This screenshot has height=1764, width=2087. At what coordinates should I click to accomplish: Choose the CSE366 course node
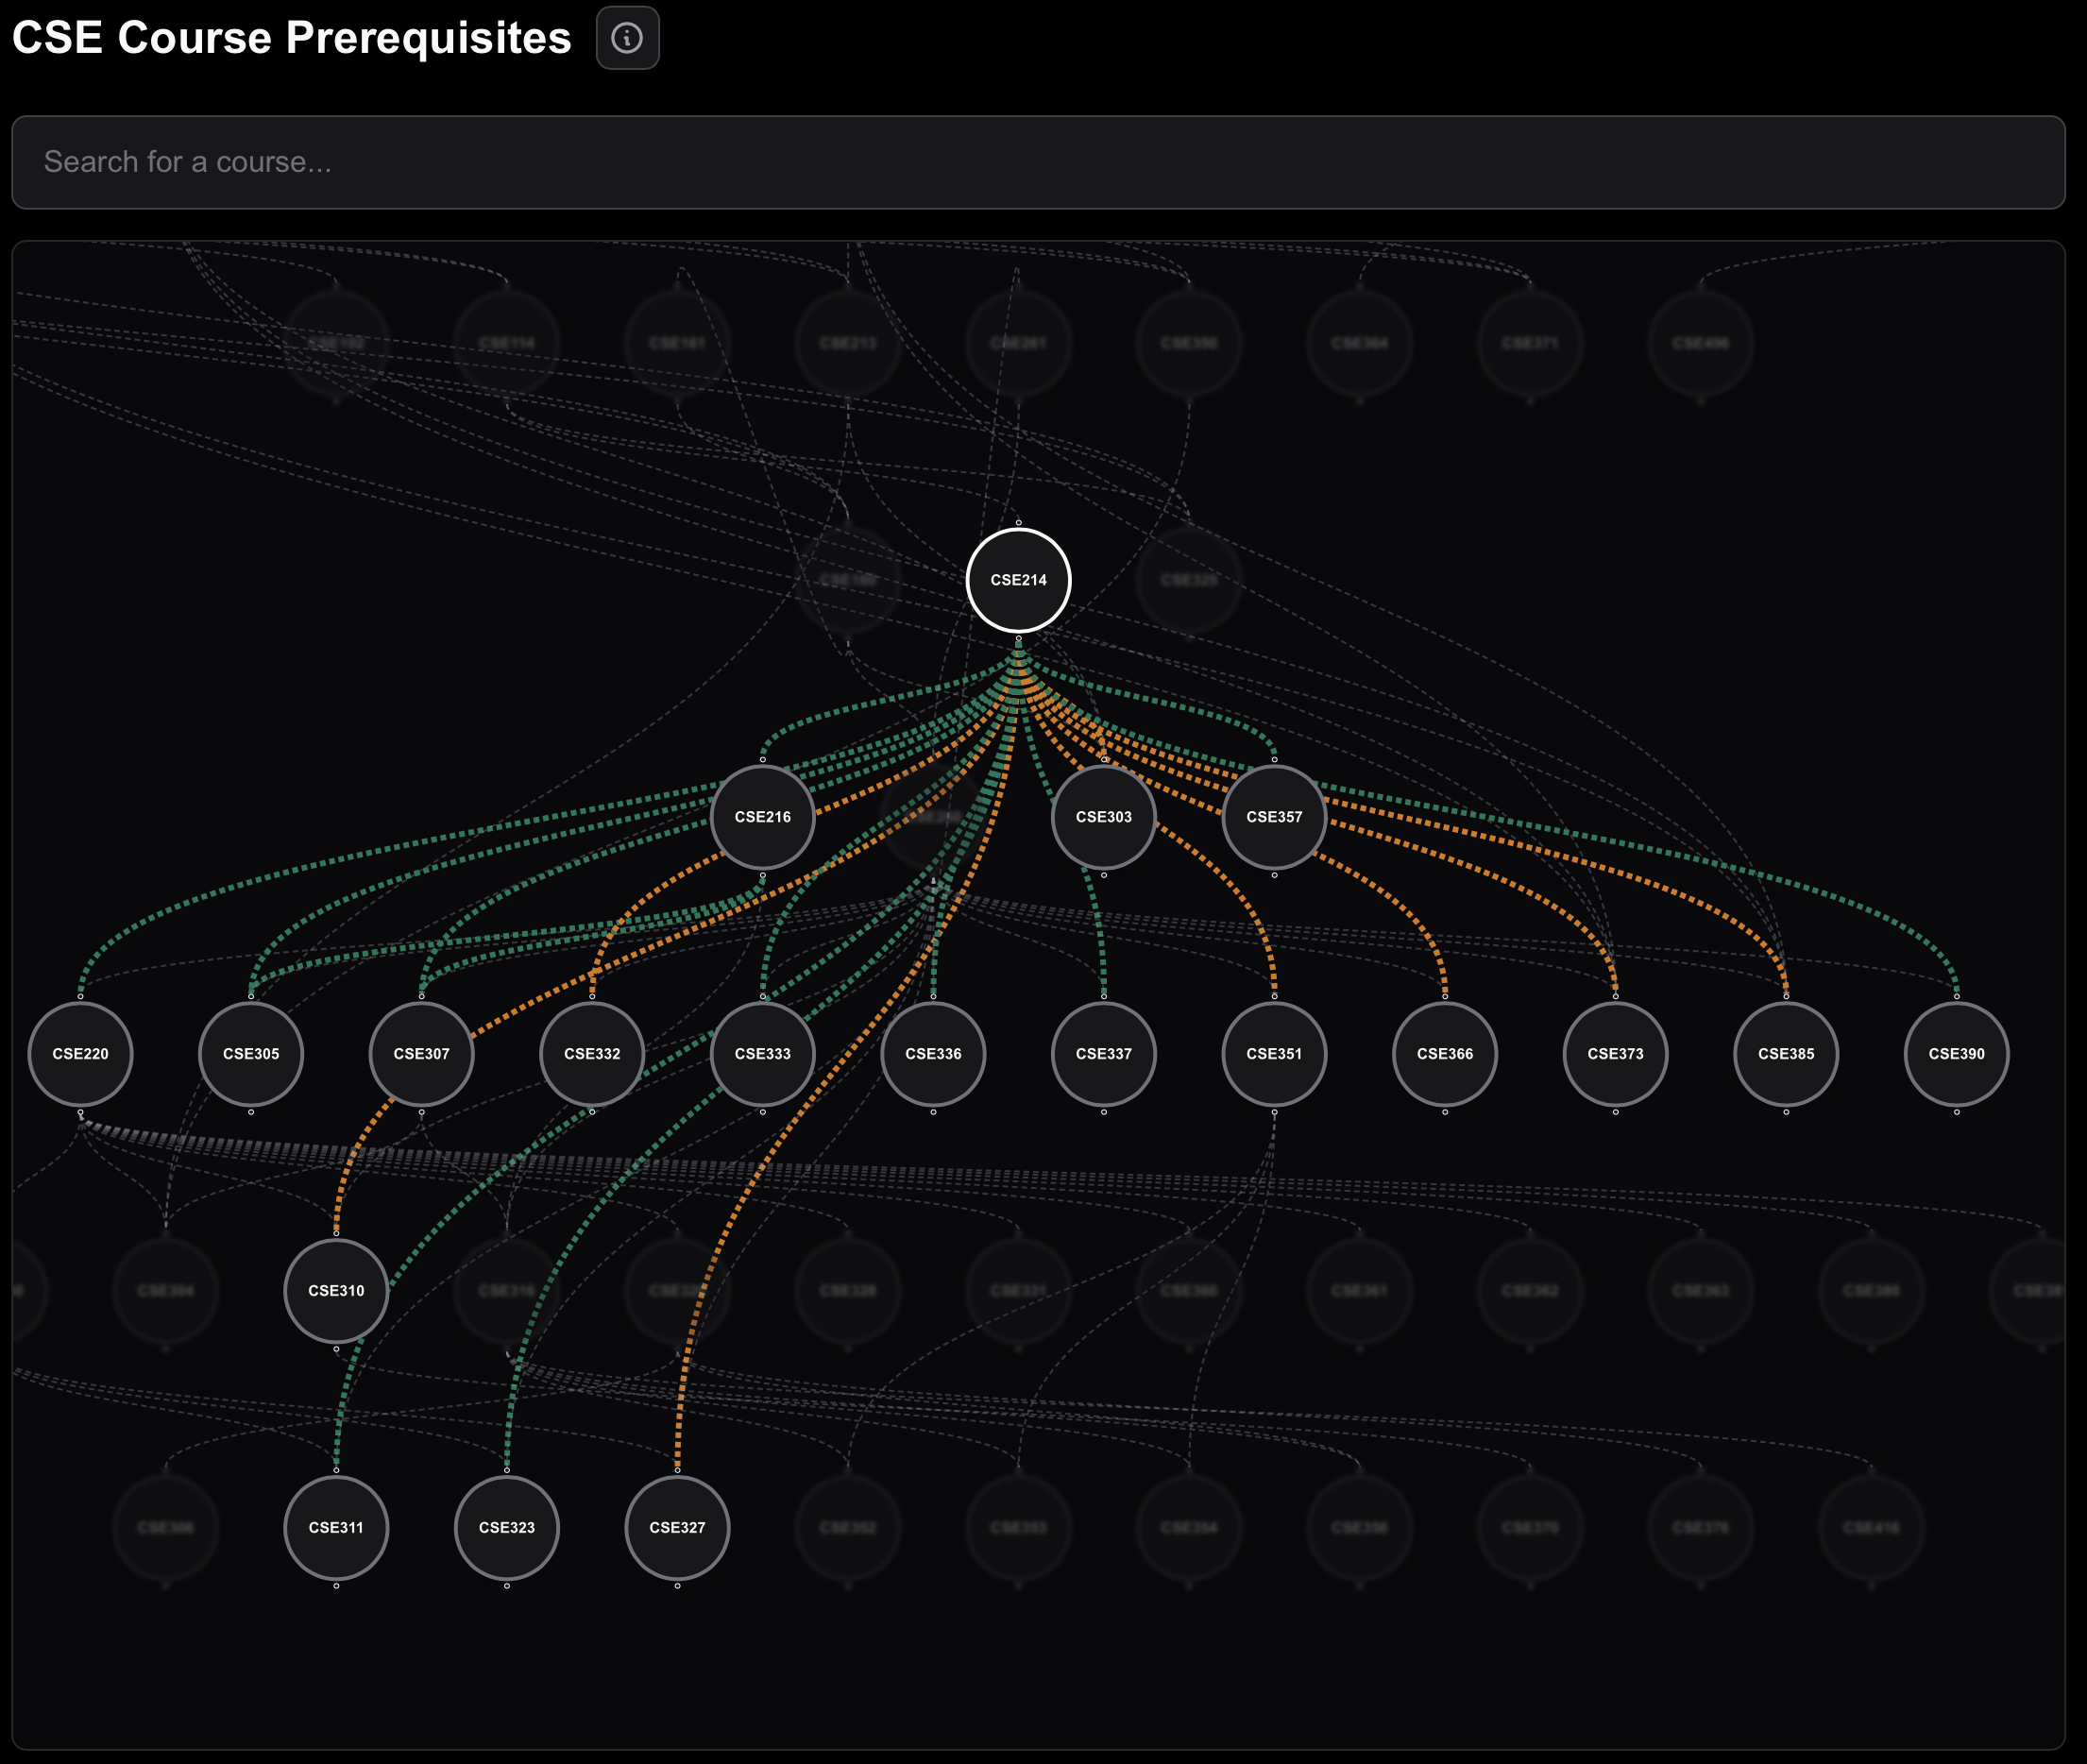1444,1054
